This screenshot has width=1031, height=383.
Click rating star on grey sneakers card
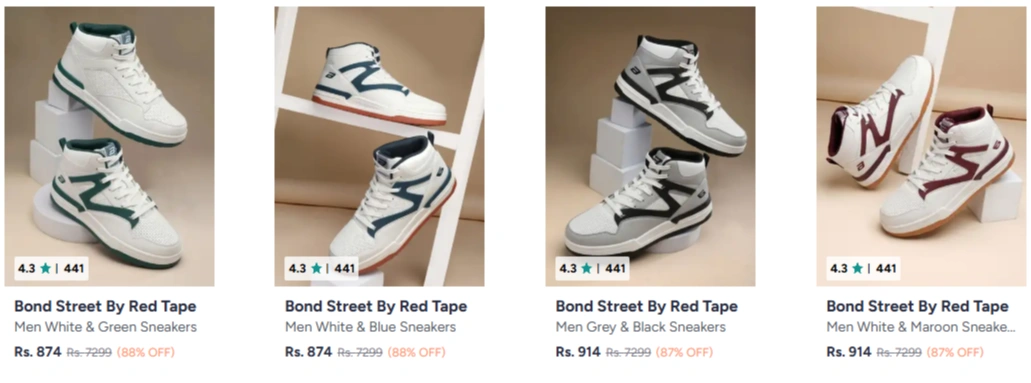(x=587, y=268)
